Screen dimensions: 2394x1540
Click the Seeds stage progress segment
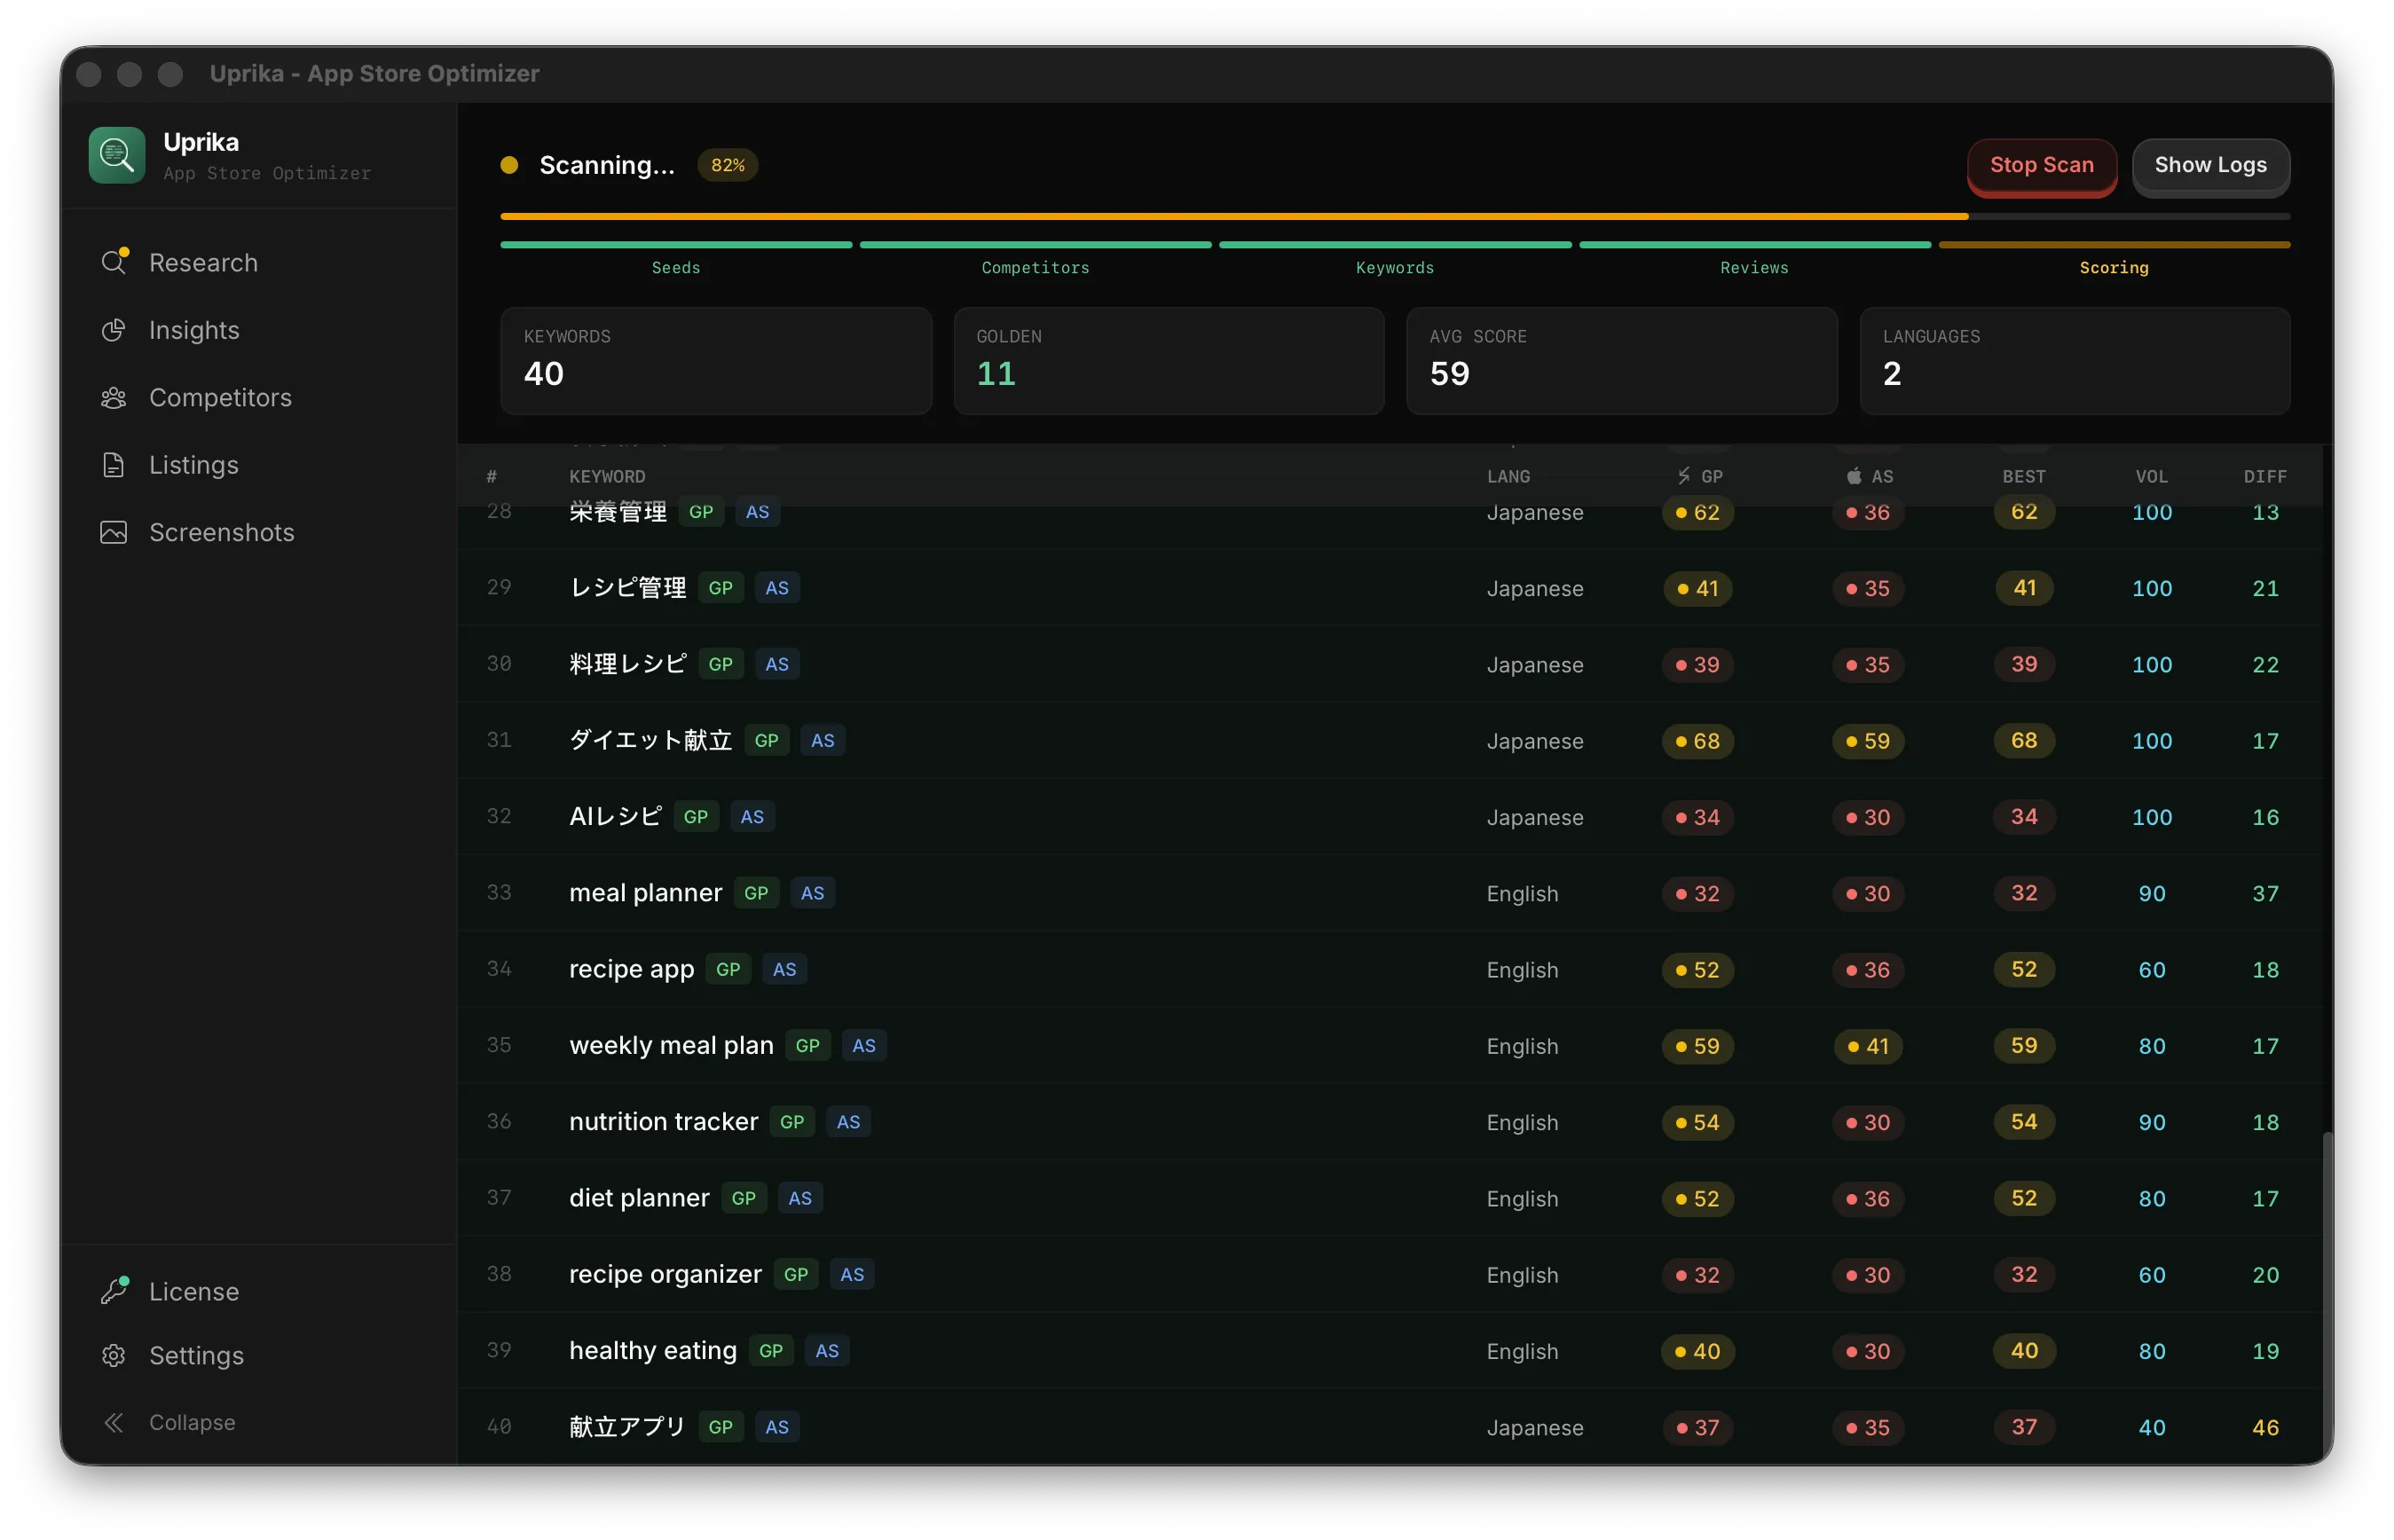point(676,244)
